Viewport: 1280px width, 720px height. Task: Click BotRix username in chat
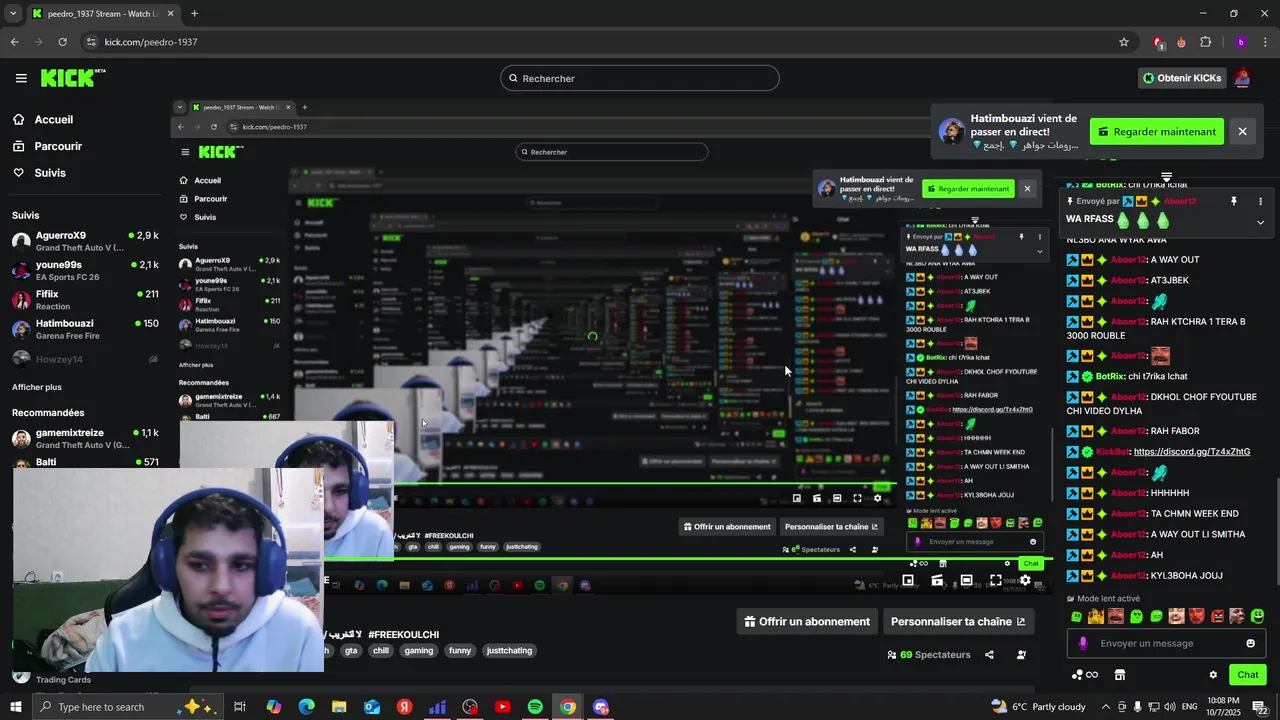pos(1110,376)
